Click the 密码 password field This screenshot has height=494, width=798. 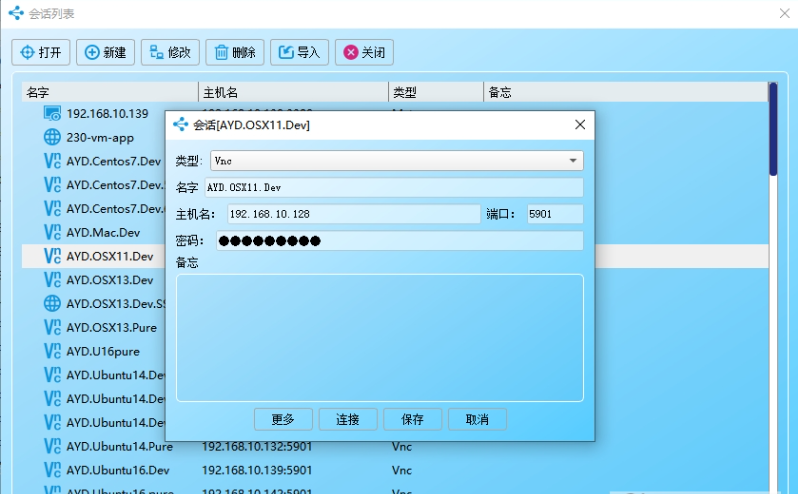400,241
